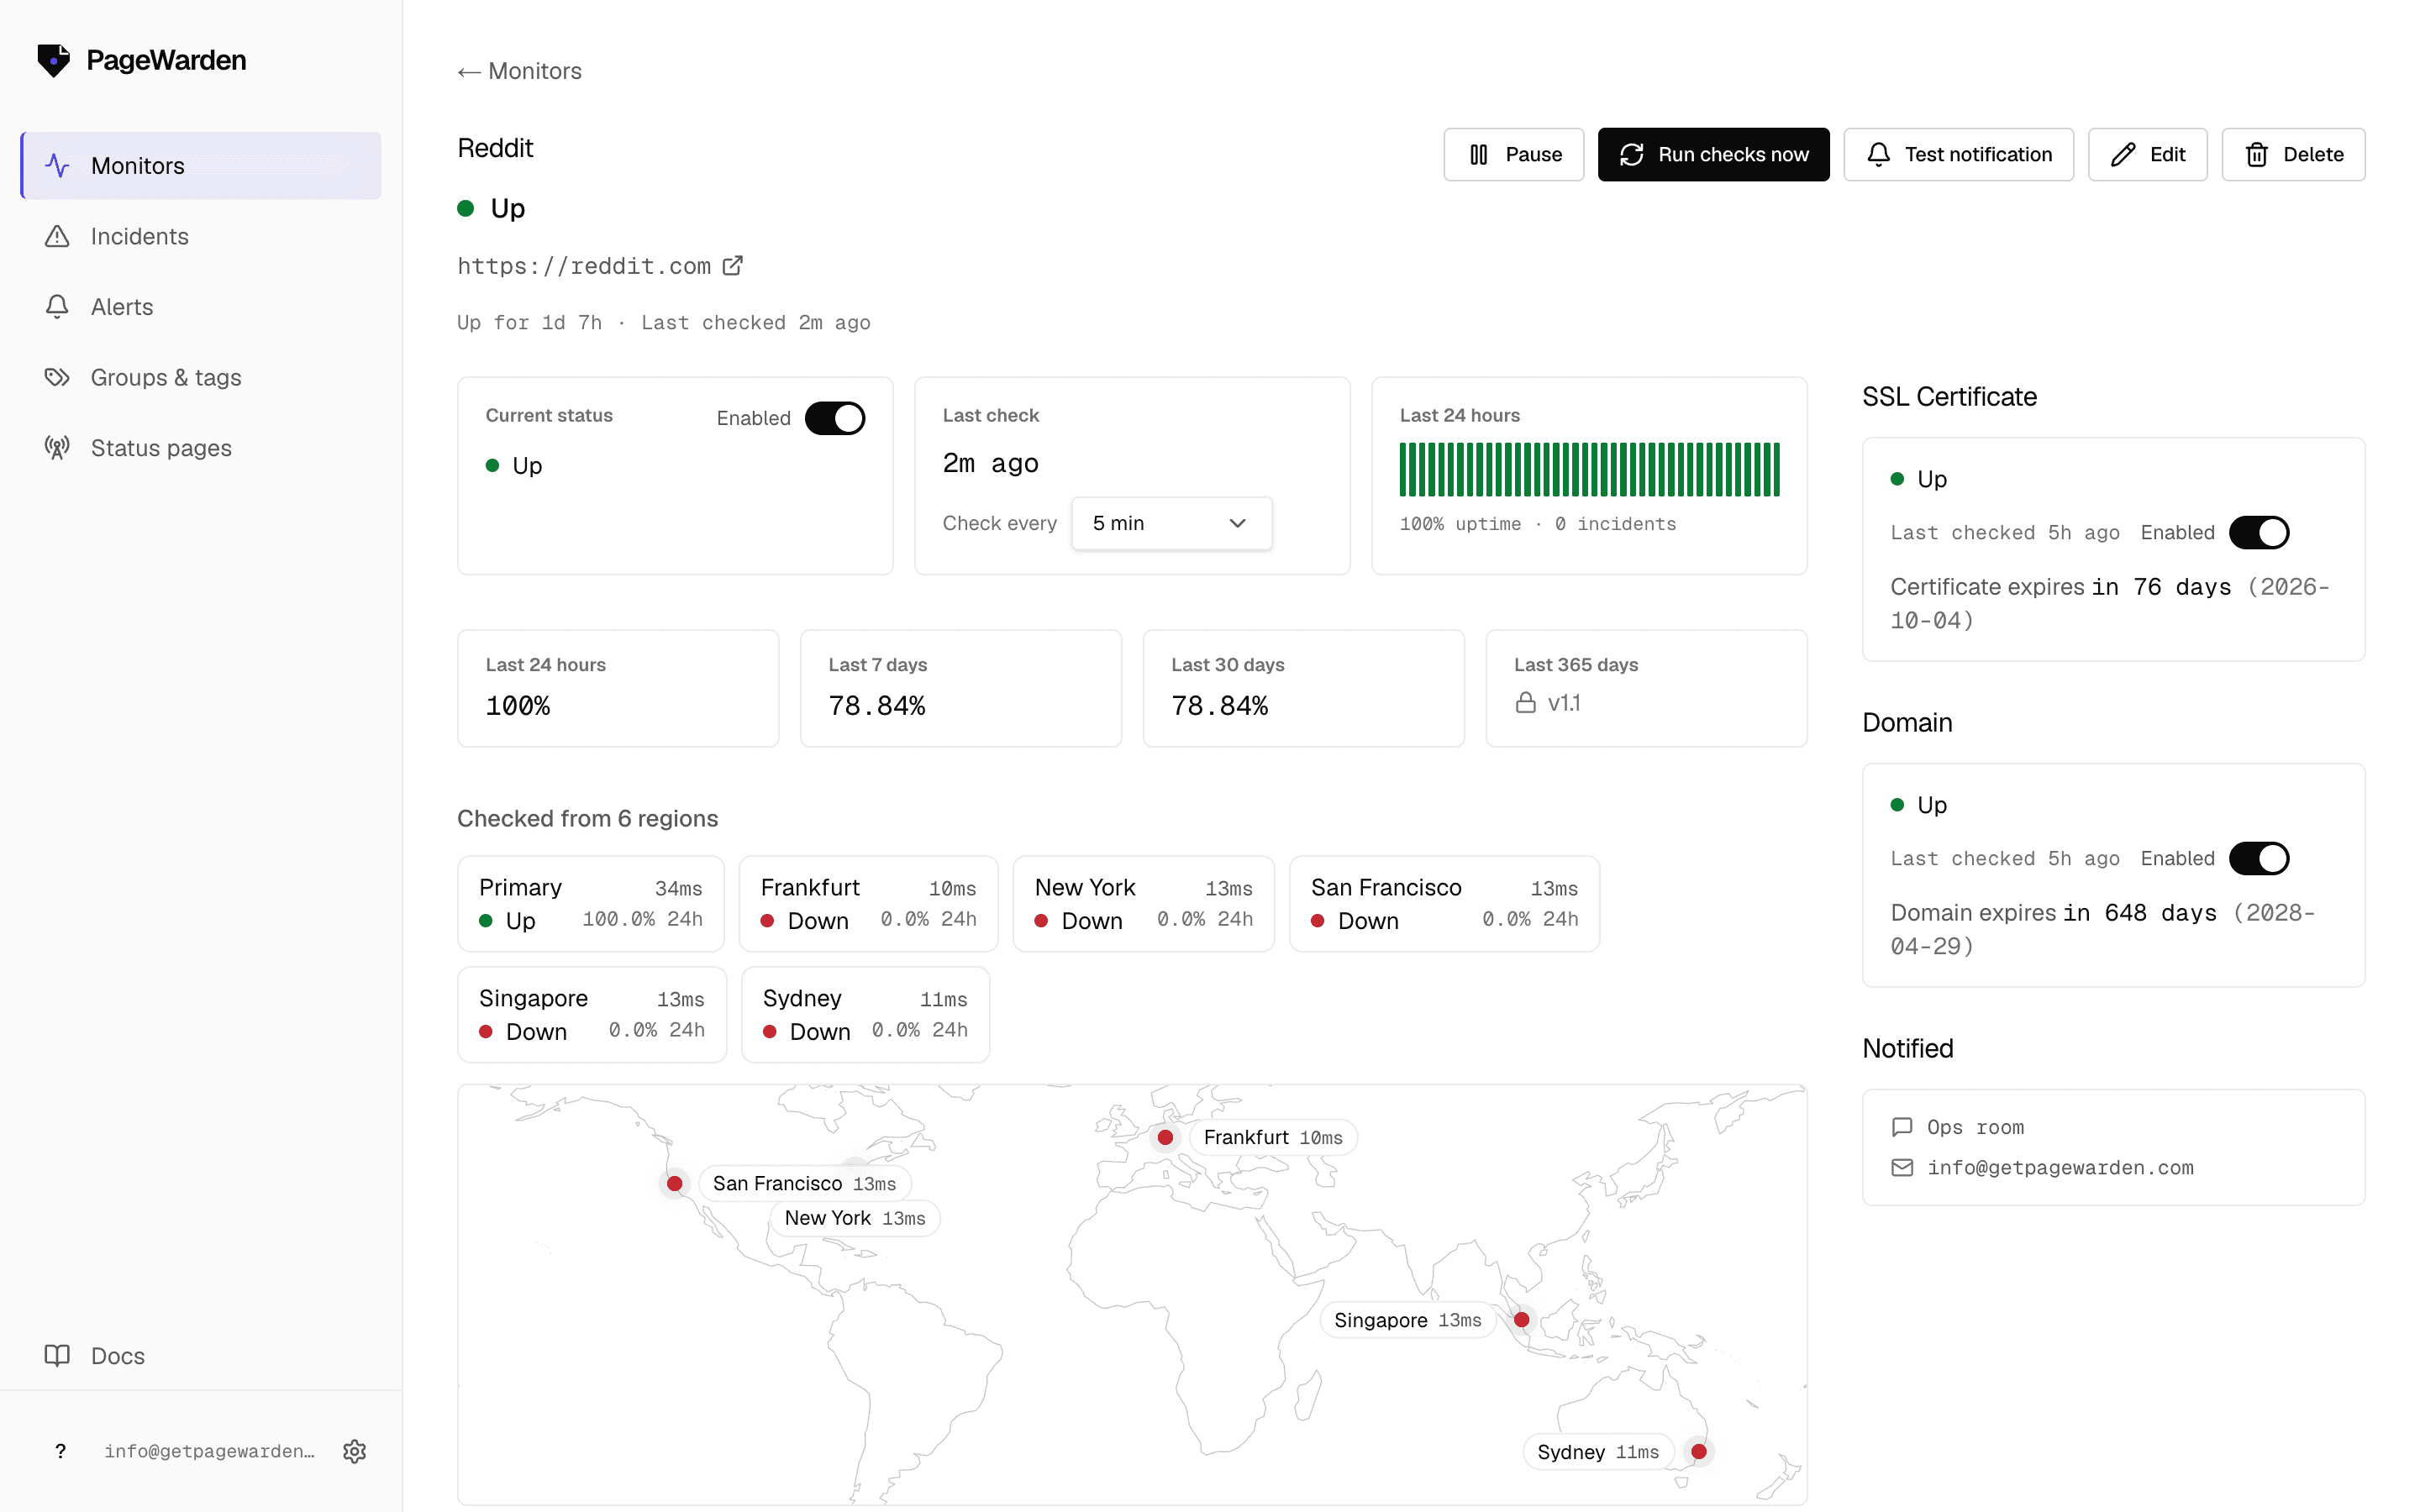
Task: Open Monitors in the sidebar
Action: [x=201, y=165]
